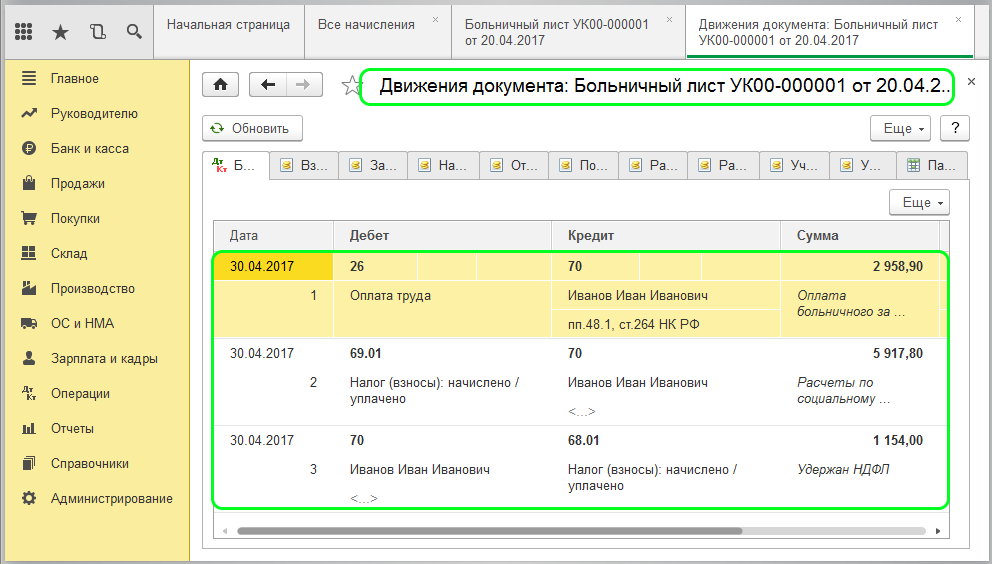The width and height of the screenshot is (992, 564).
Task: Click the Favorites star in top toolbar
Action: (x=60, y=32)
